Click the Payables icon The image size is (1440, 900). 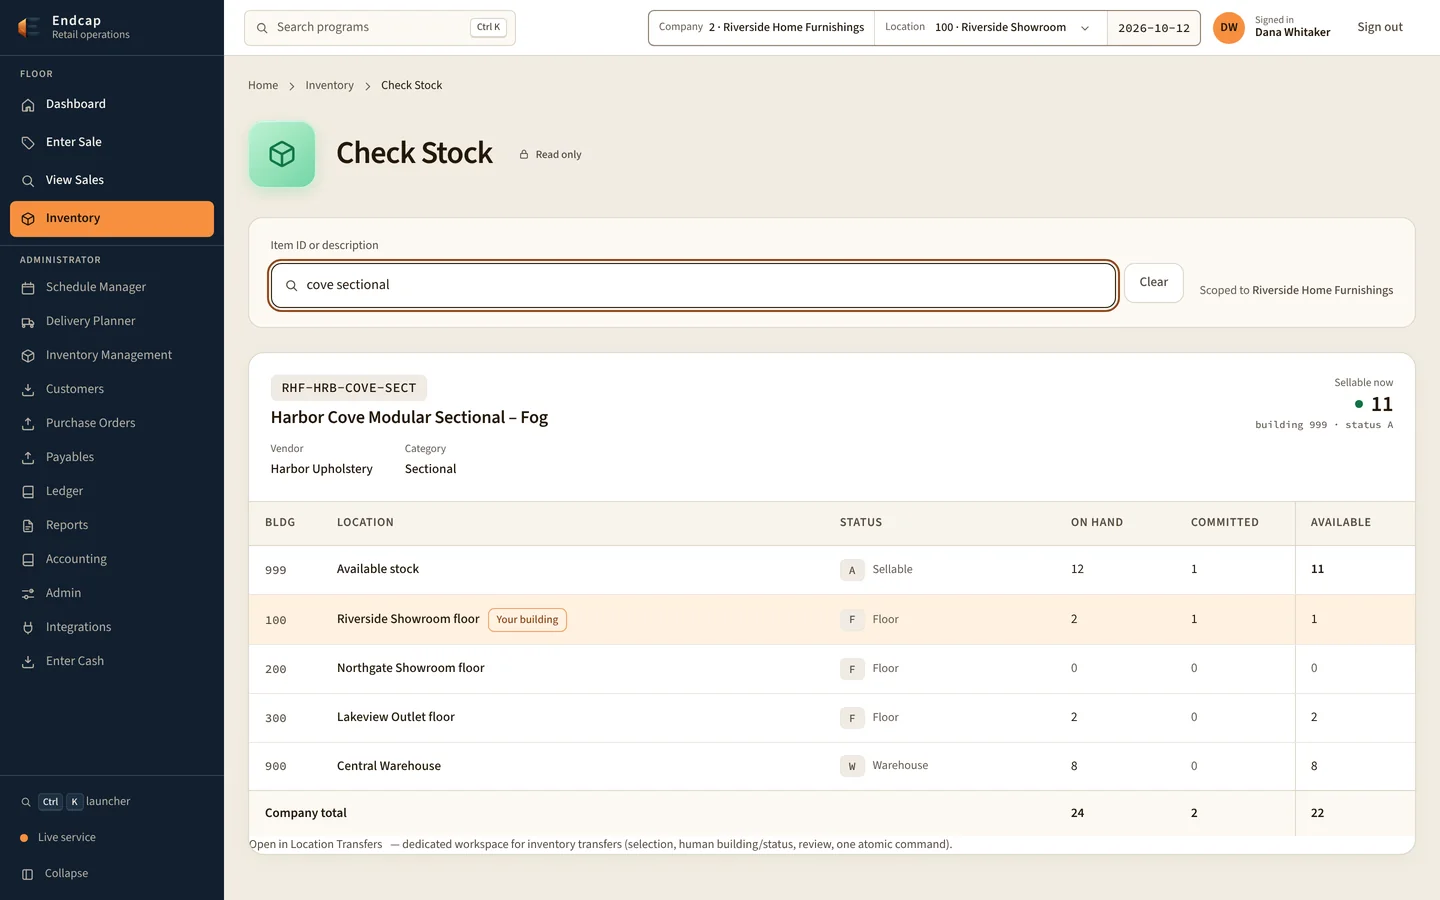coord(28,458)
